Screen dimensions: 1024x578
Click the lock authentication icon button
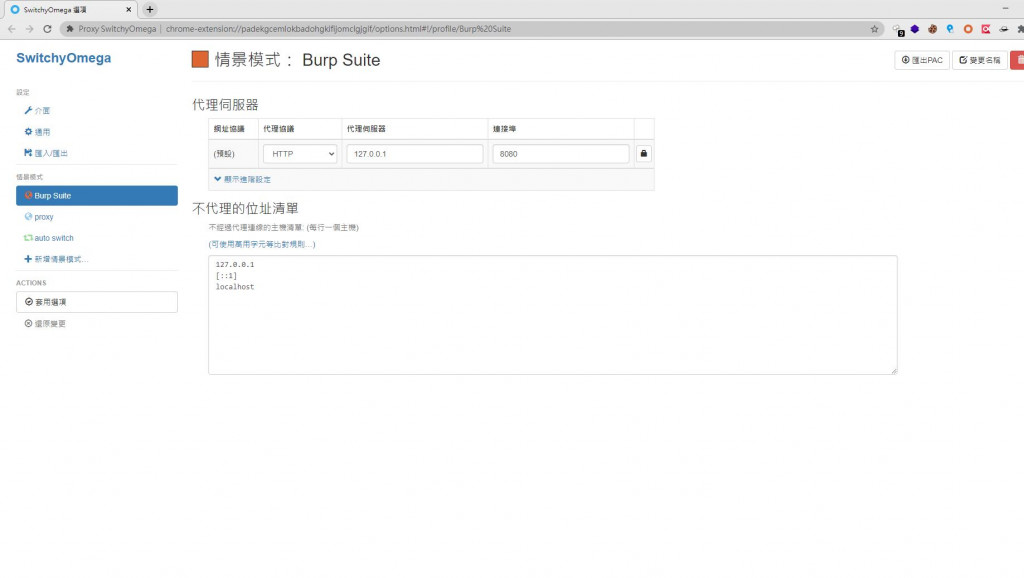click(643, 153)
